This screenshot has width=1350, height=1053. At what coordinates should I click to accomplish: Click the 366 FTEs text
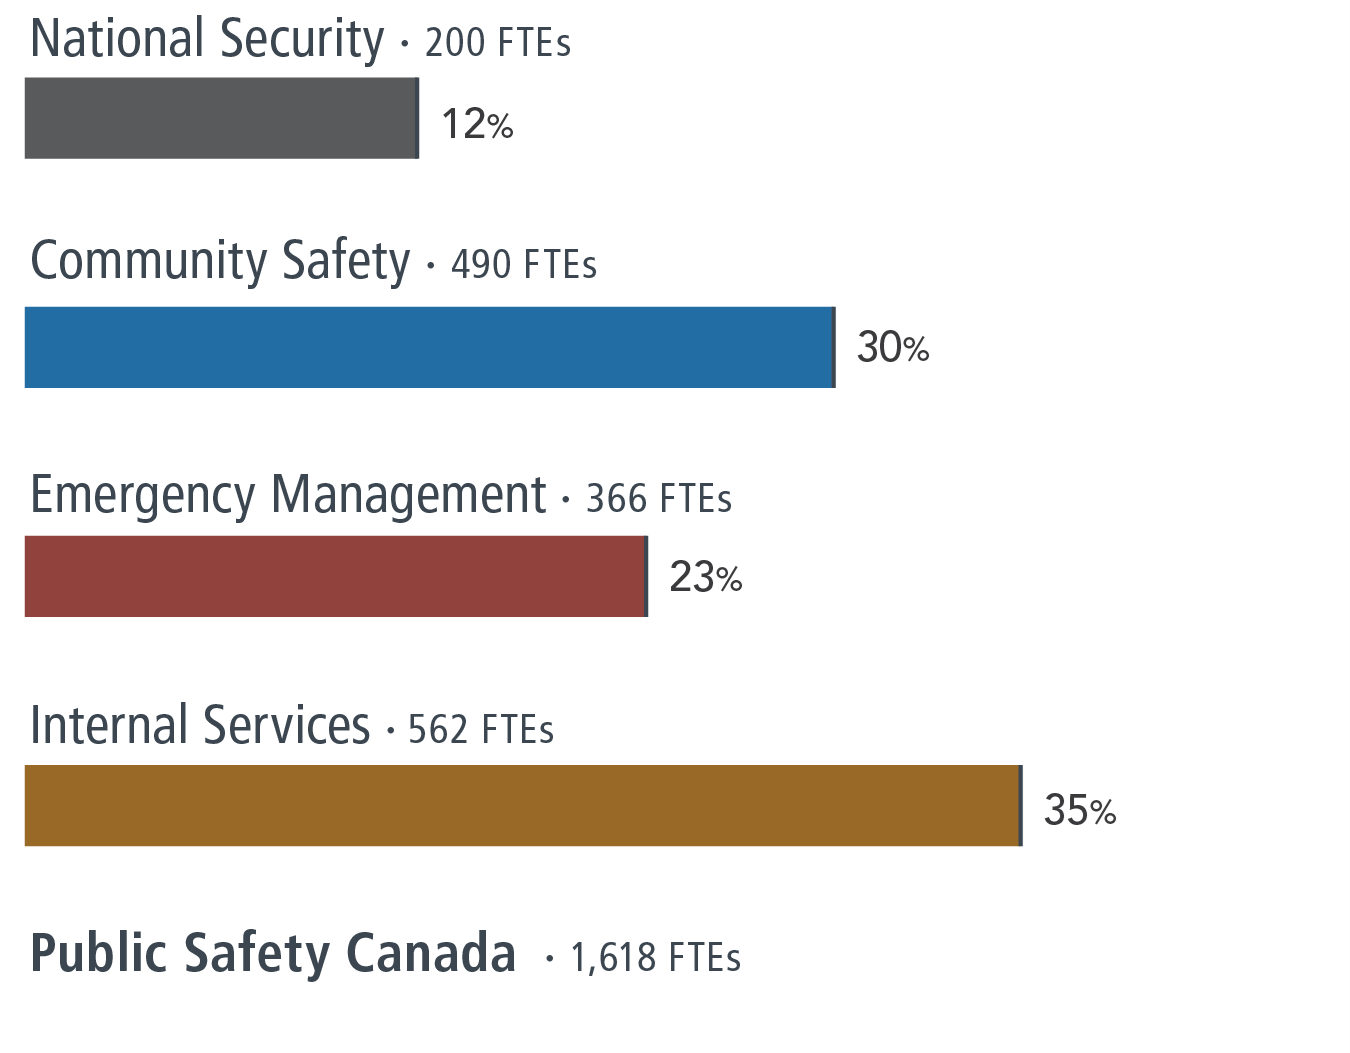pos(658,498)
